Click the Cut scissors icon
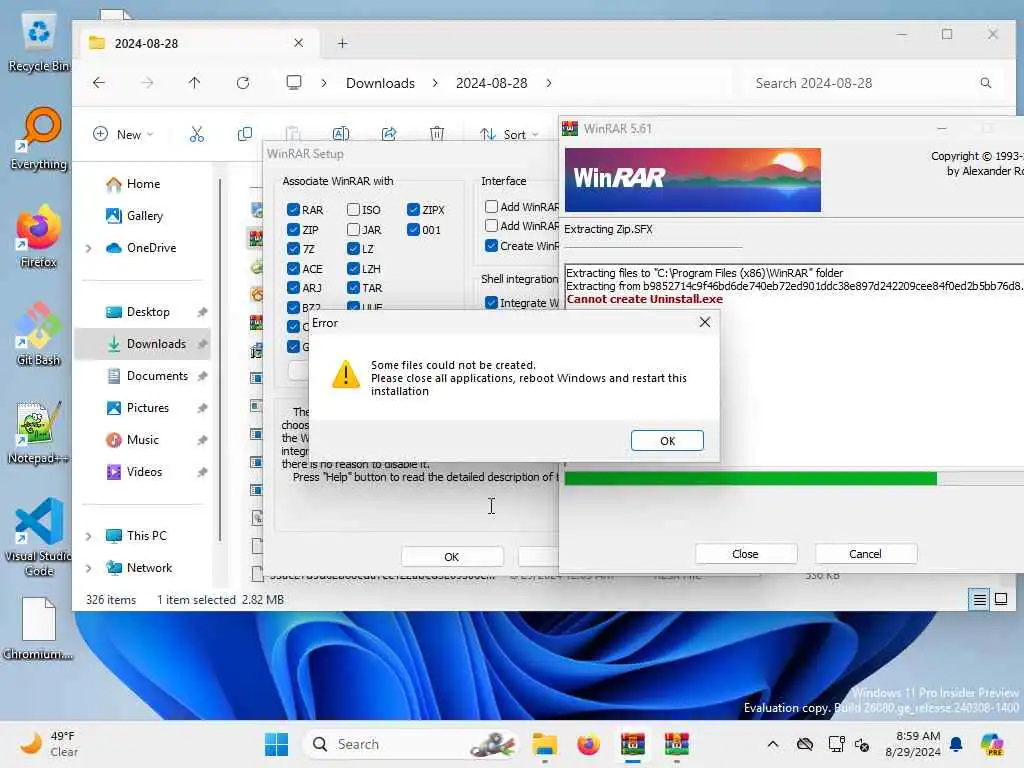This screenshot has width=1024, height=768. coord(197,135)
